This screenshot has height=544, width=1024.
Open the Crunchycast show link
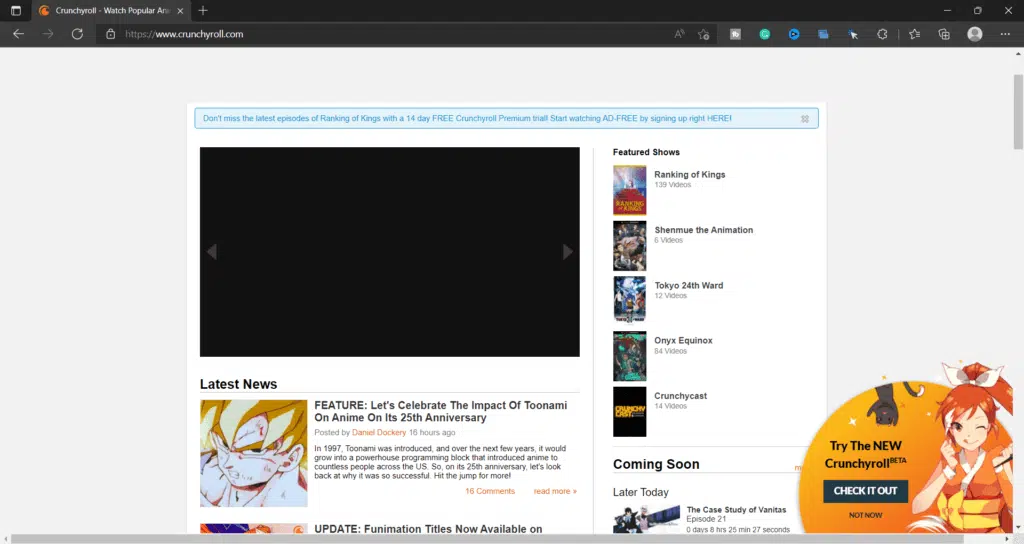pos(680,396)
